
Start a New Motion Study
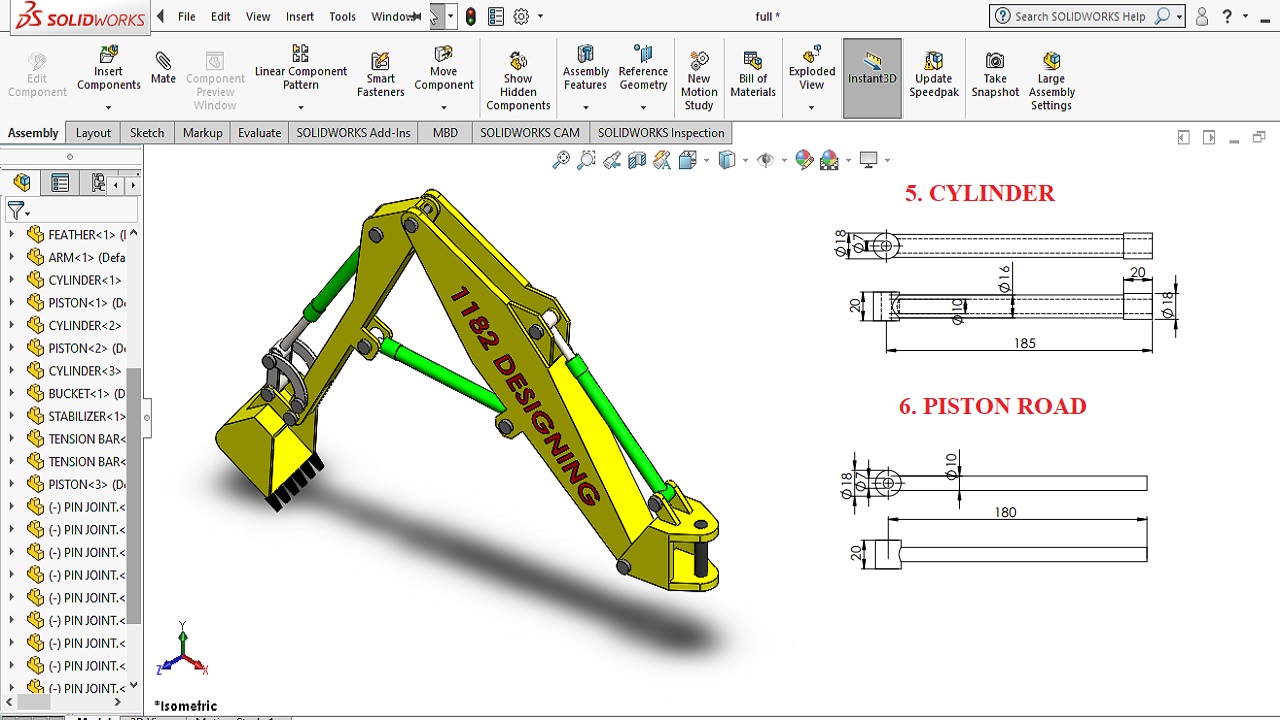tap(699, 81)
